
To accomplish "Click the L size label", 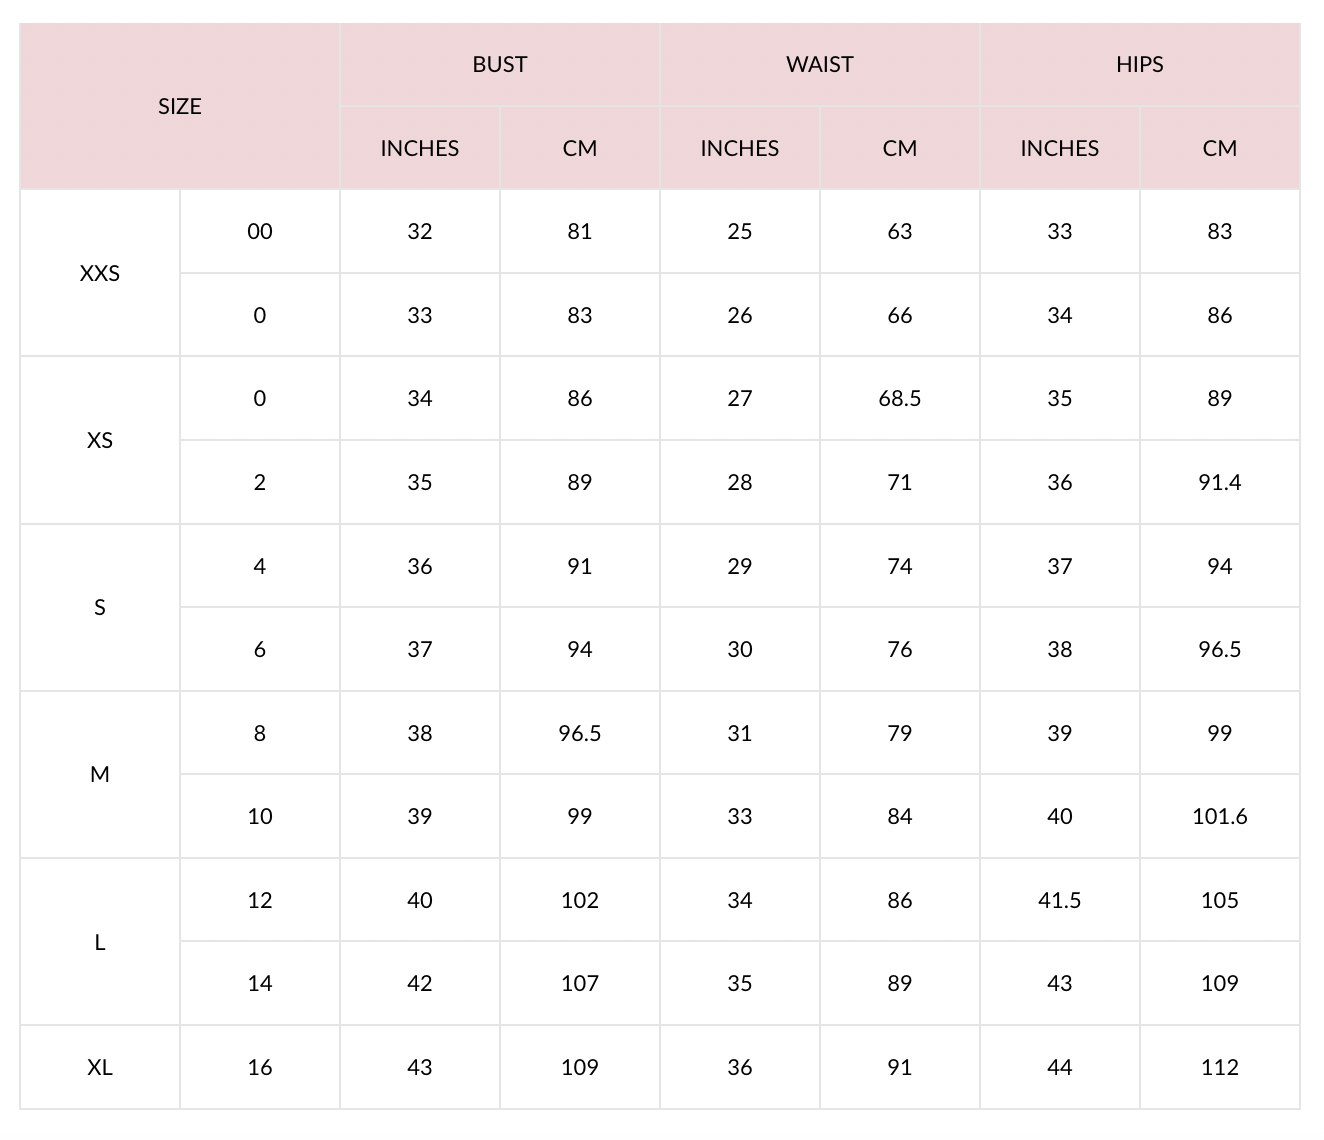I will click(x=100, y=942).
